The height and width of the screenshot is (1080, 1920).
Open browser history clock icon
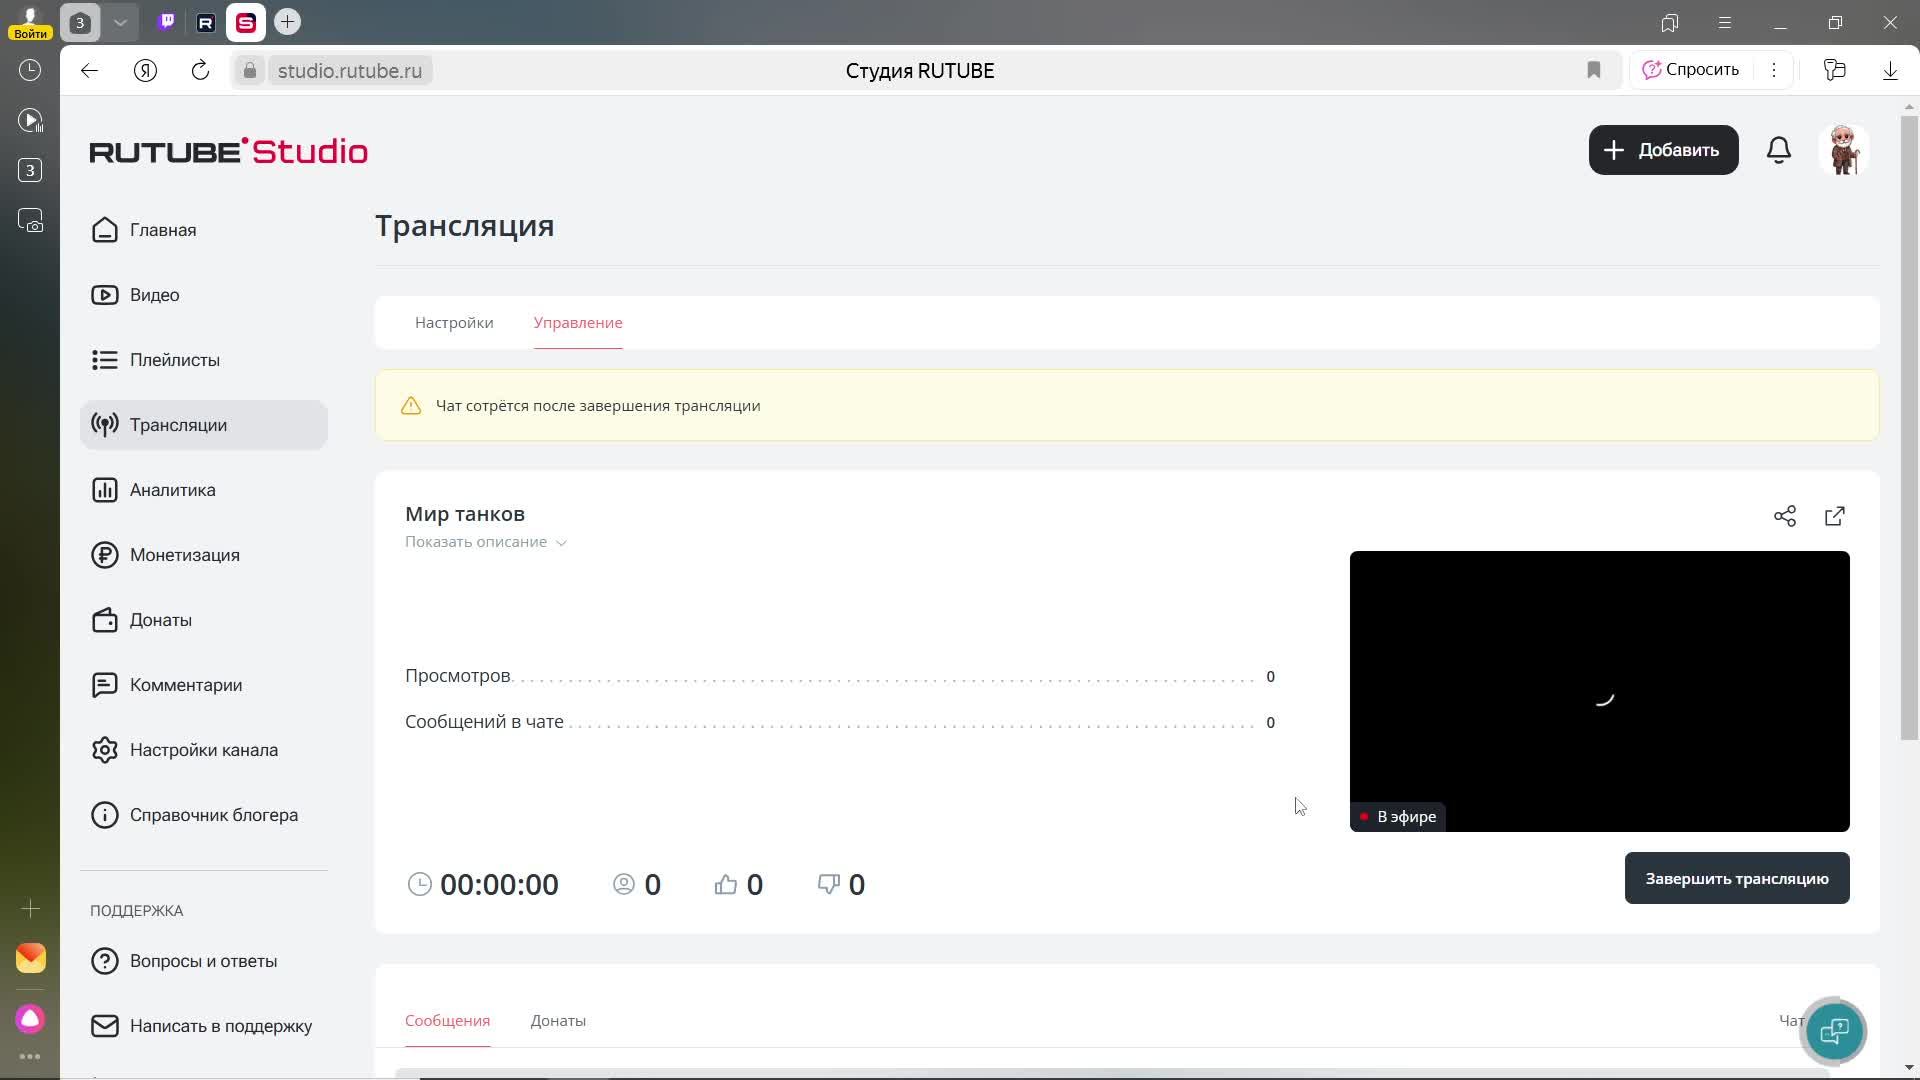(30, 70)
